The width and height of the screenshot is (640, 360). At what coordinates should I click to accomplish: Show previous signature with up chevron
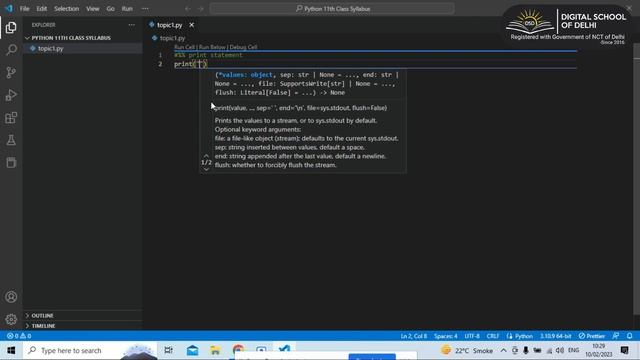[206, 156]
